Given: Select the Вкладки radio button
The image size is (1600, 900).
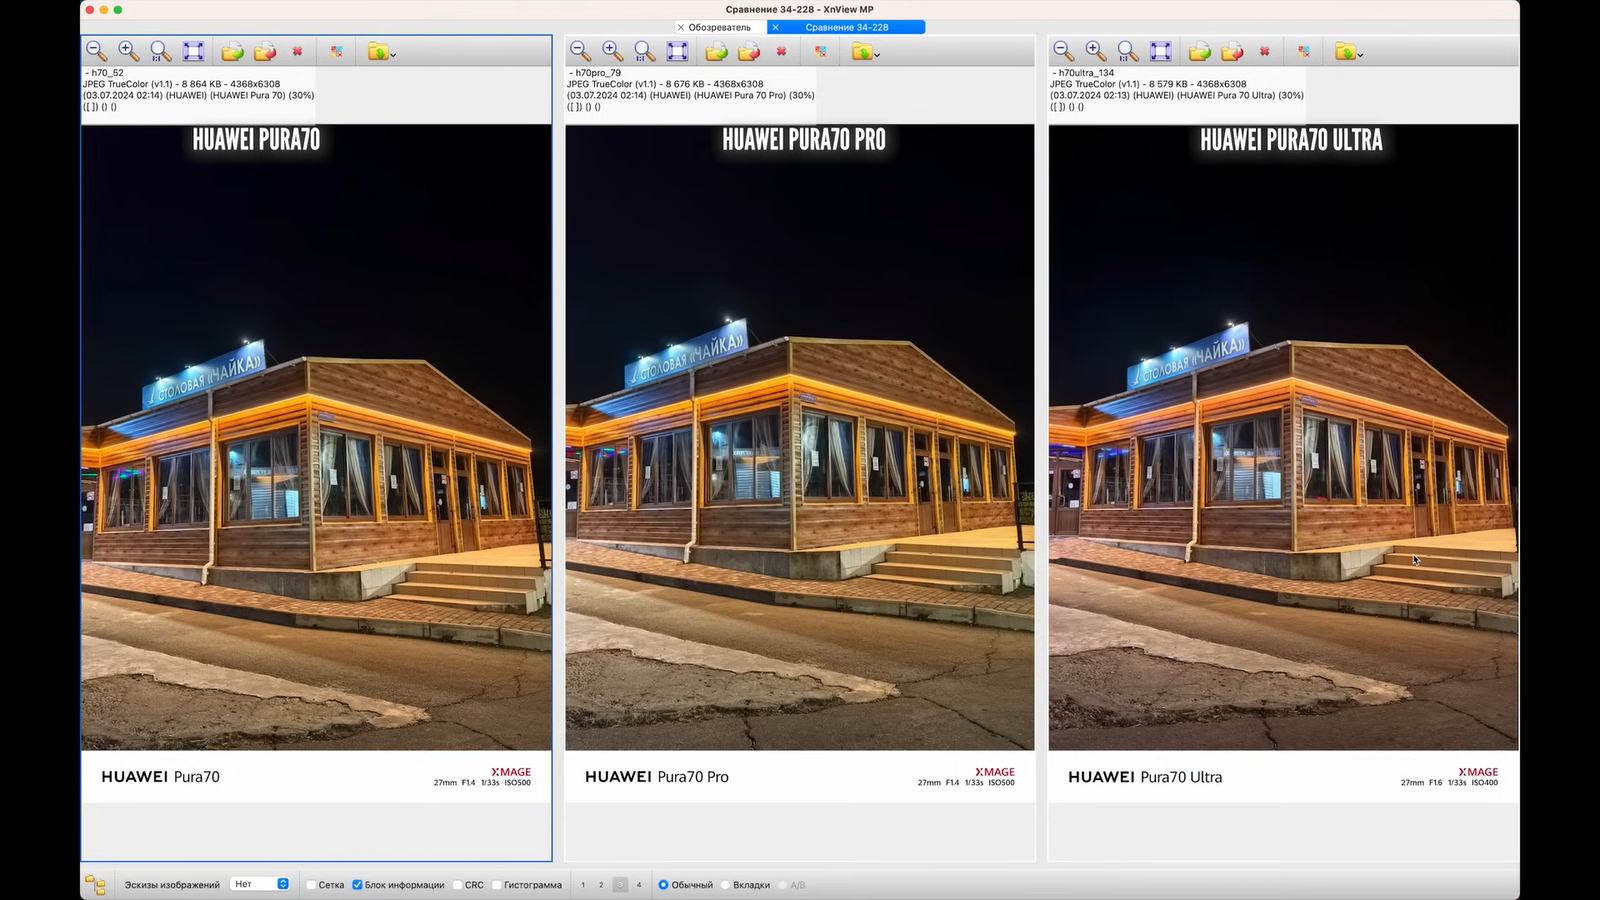Looking at the screenshot, I should pyautogui.click(x=726, y=885).
